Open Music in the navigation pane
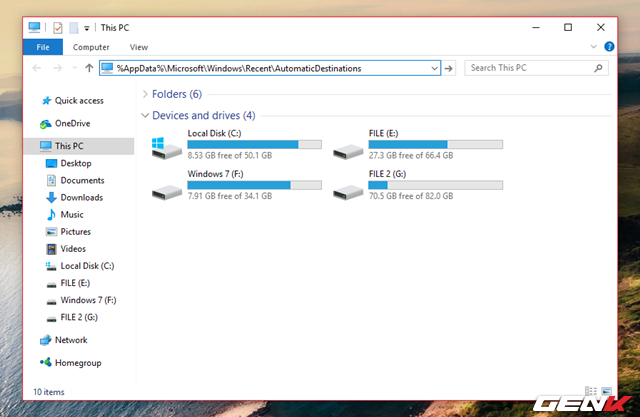 tap(65, 215)
